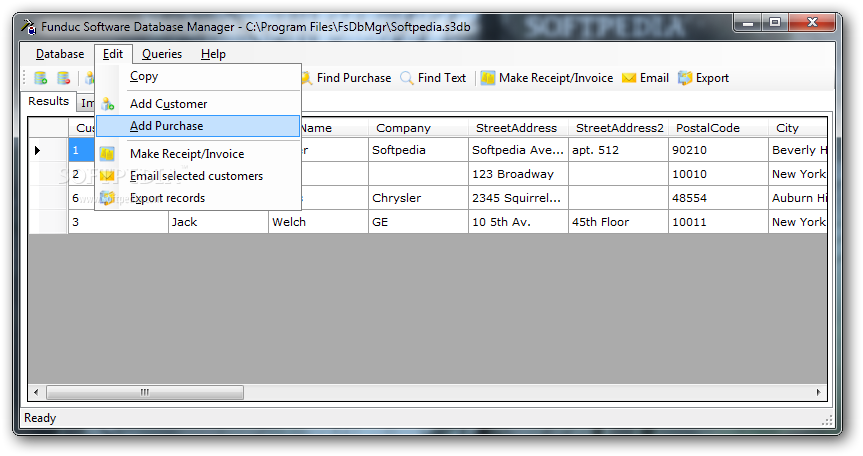Select the Beverly H city cell
Viewport: 863px width, 456px height.
pos(798,150)
